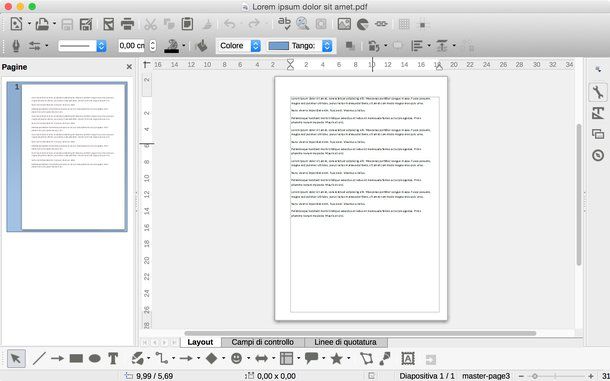This screenshot has width=610, height=381.
Task: Insert a hyperlink with the chain icon
Action: point(381,24)
